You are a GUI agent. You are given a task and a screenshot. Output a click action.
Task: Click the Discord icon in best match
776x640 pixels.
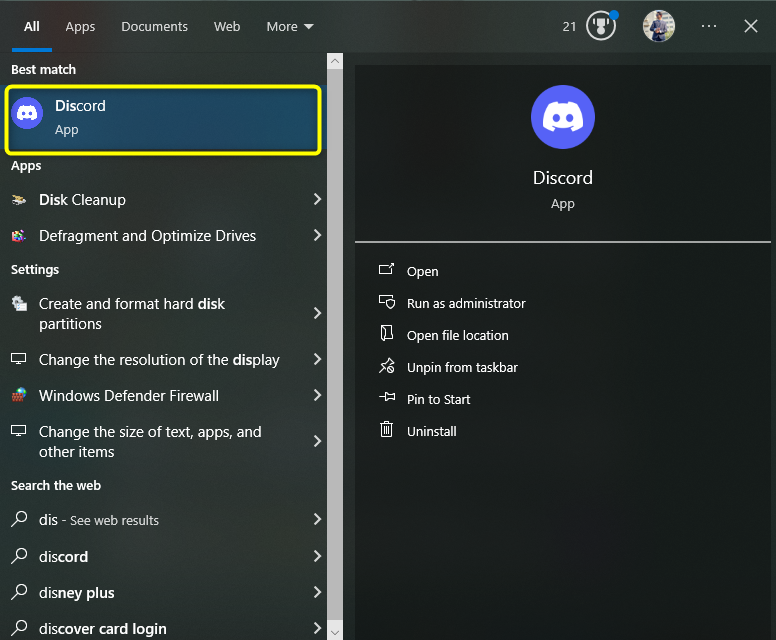[x=27, y=113]
